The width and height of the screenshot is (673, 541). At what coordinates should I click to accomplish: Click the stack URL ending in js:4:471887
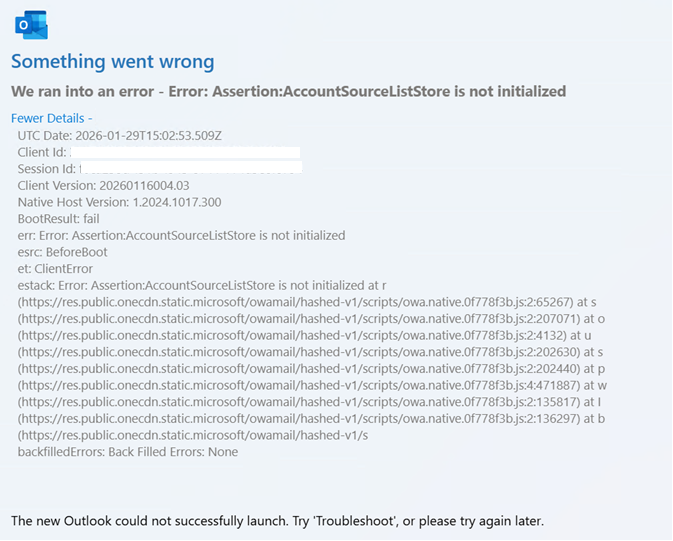pos(299,386)
